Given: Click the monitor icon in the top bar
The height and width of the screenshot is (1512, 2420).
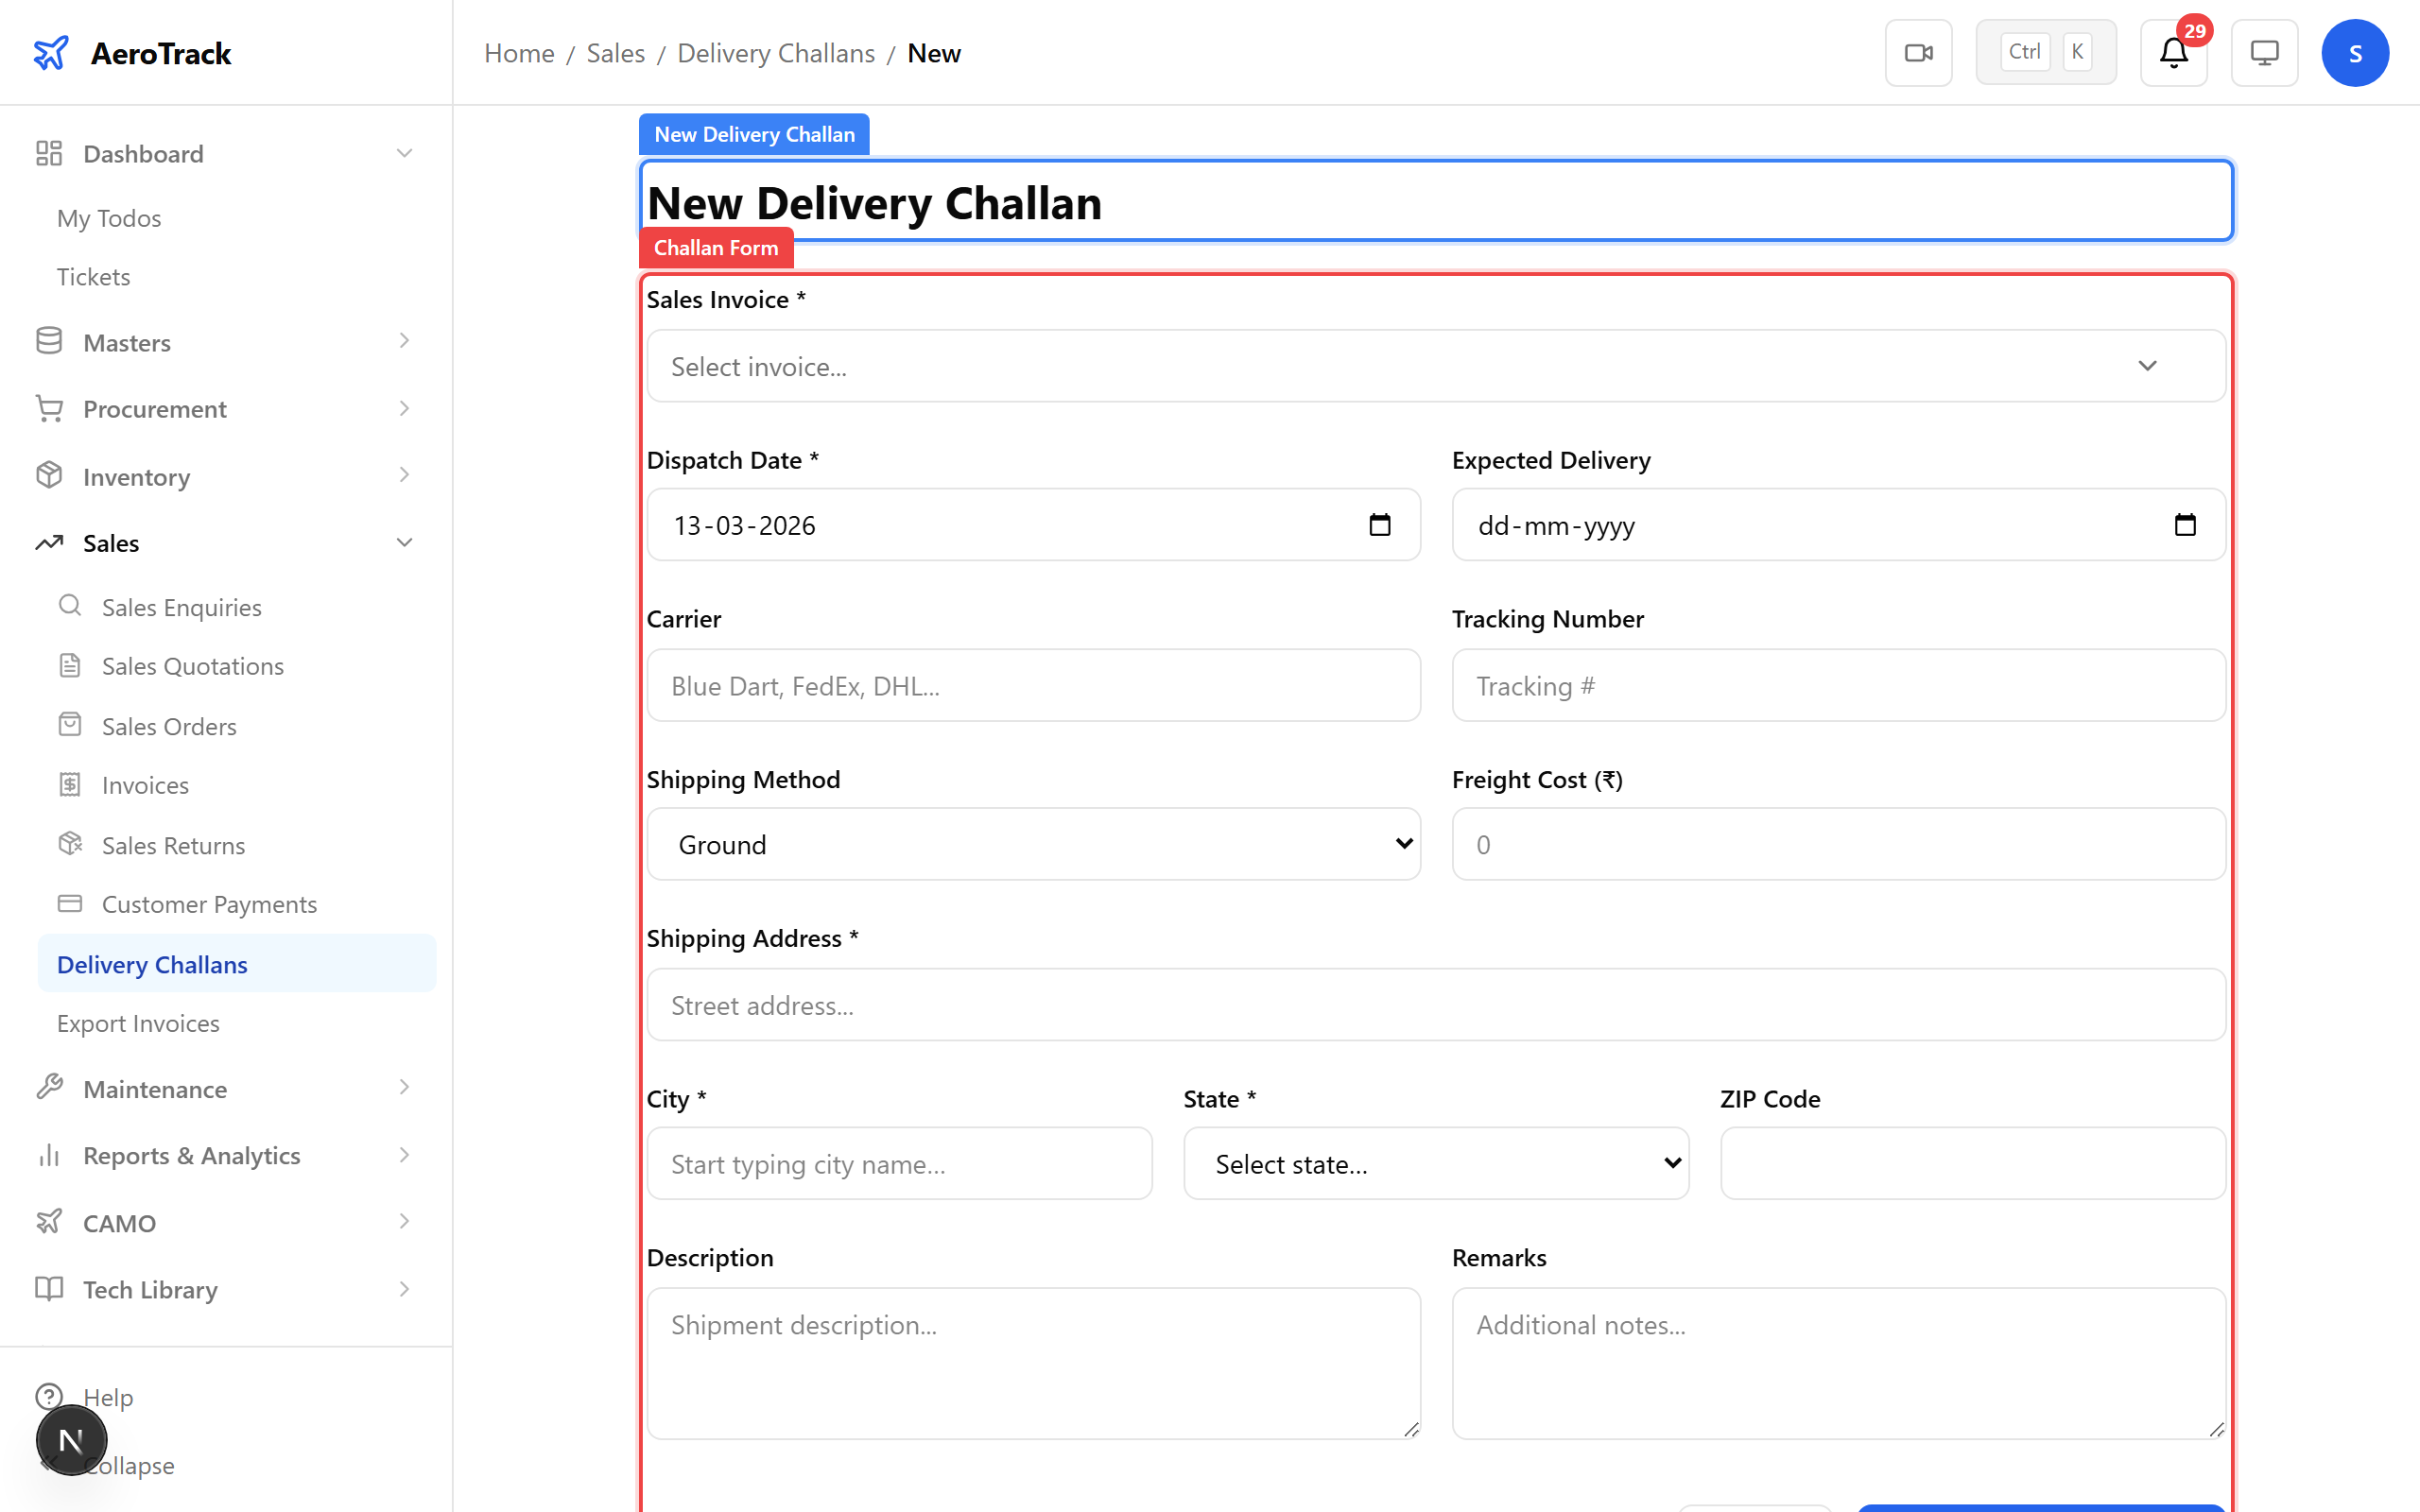Looking at the screenshot, I should 2264,52.
